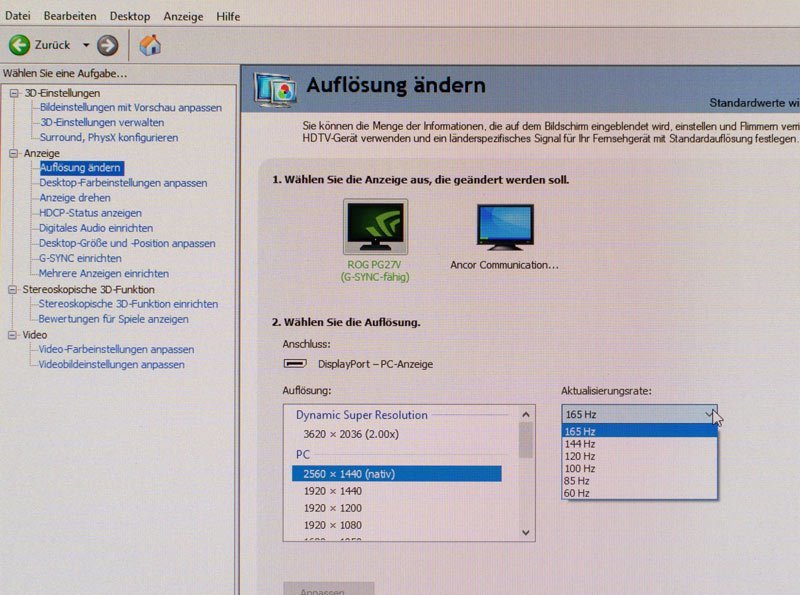Viewport: 800px width, 595px height.
Task: Select Auflösung ändern in the tree
Action: pos(81,167)
